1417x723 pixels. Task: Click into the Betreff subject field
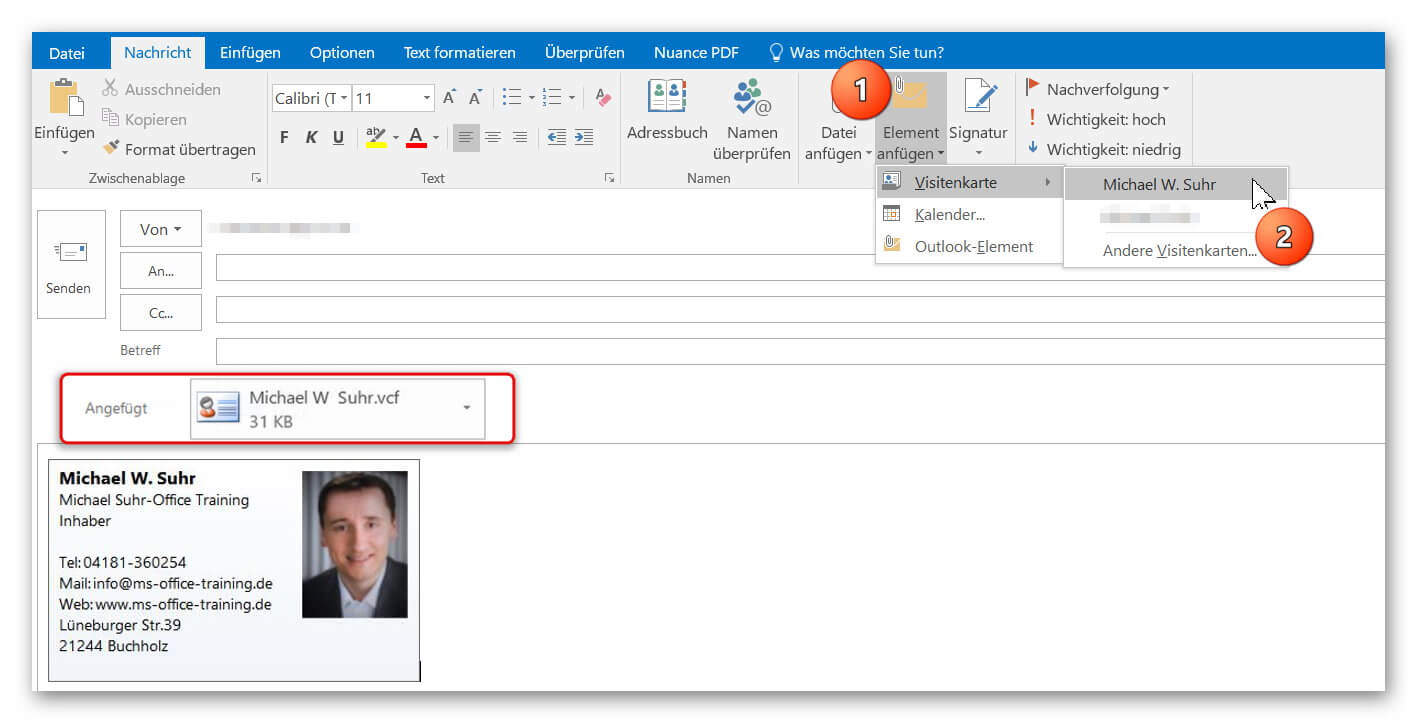tap(800, 351)
